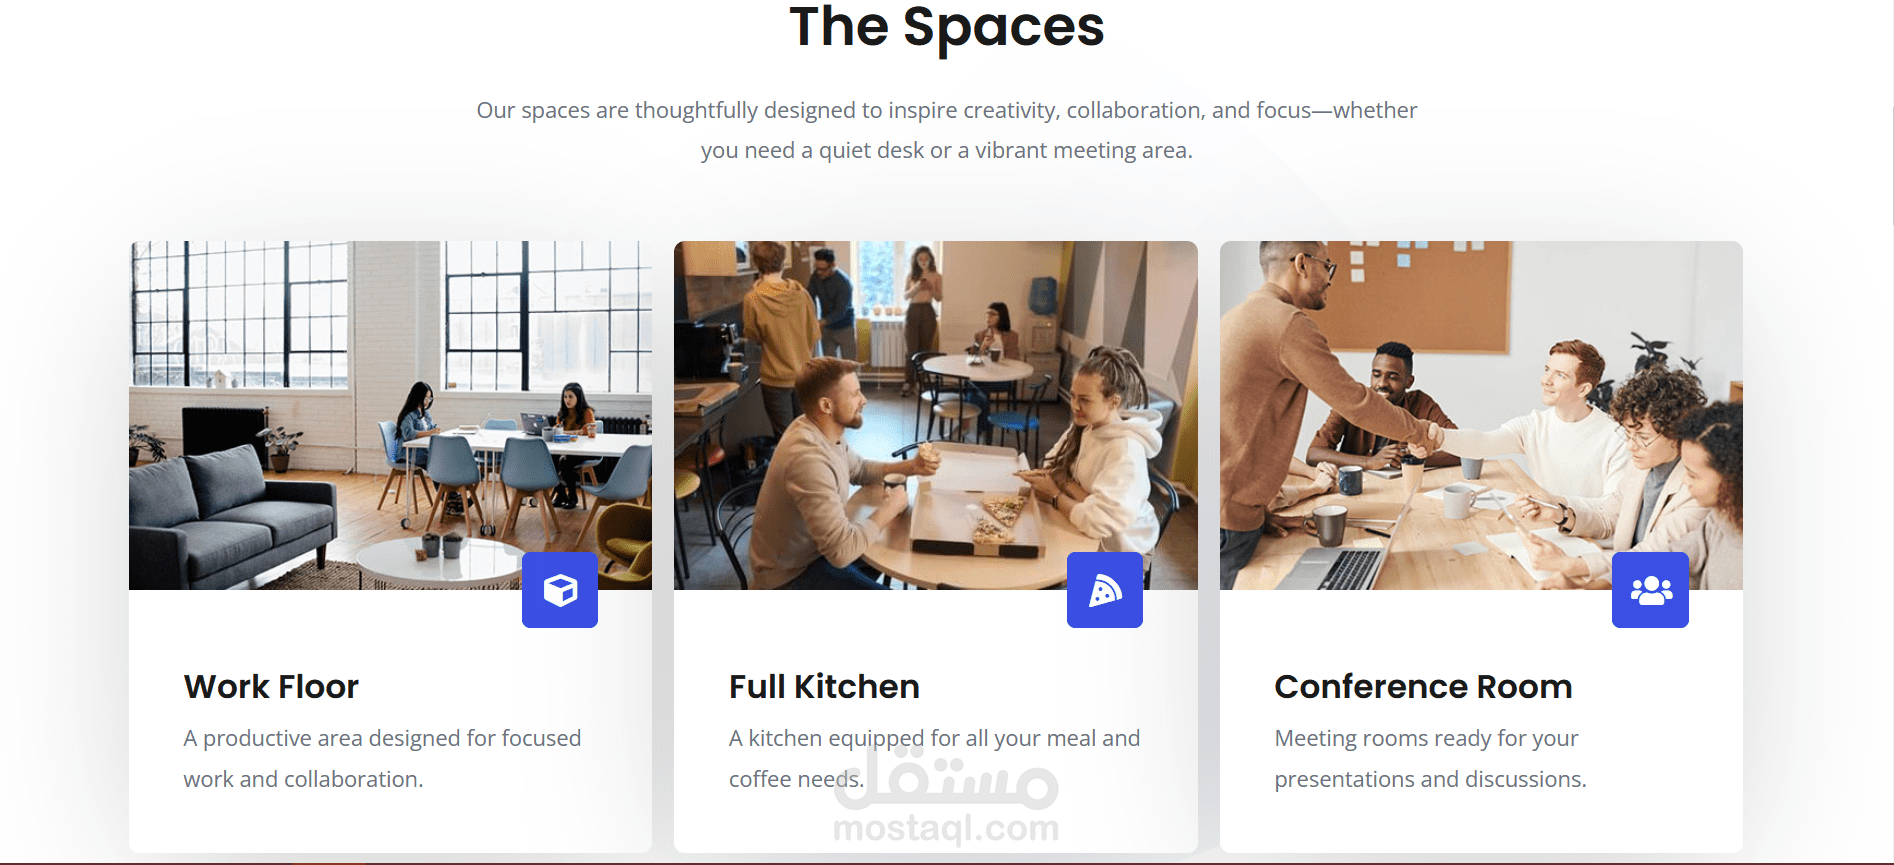
Task: Click the spaces intro paragraph
Action: (x=946, y=130)
